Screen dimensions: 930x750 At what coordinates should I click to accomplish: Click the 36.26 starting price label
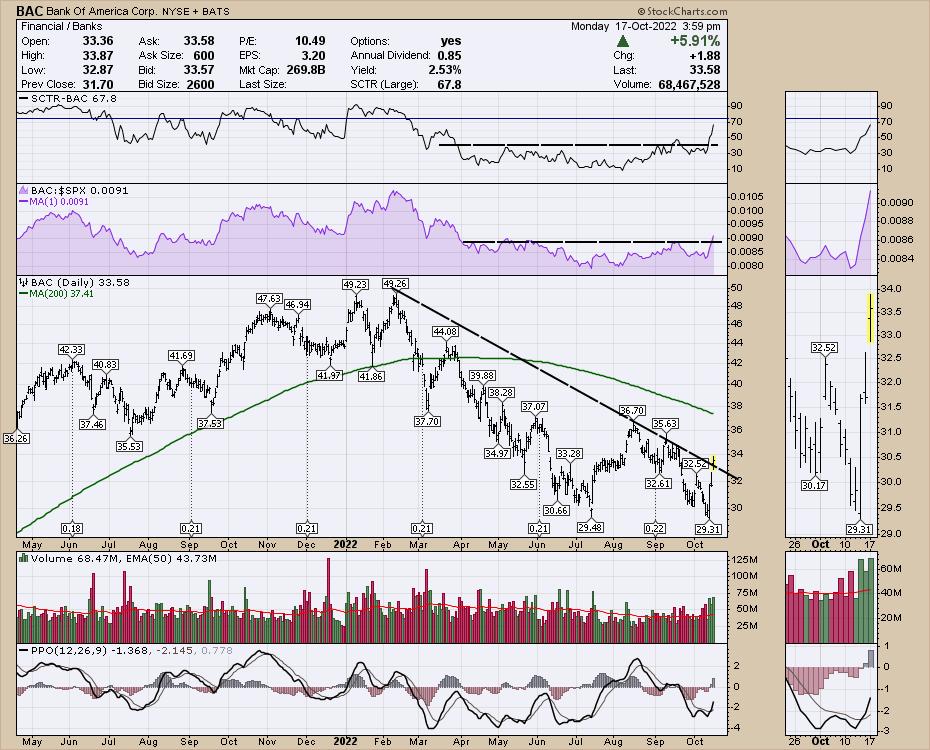[x=15, y=438]
